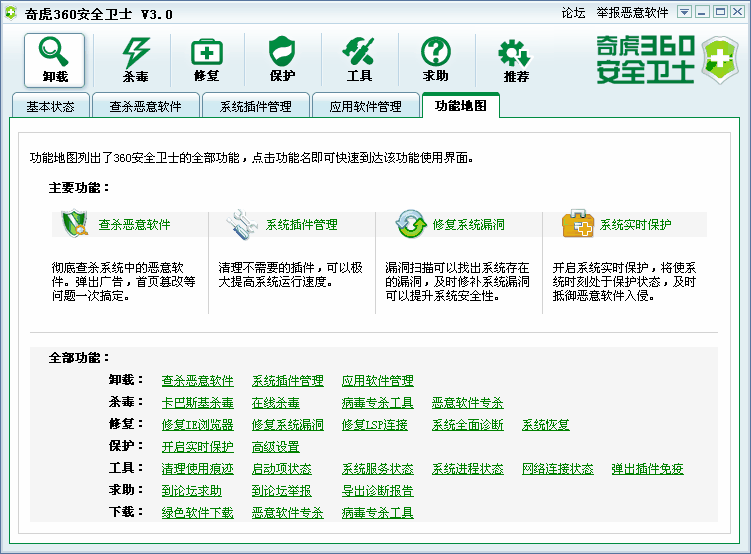Open the 弹出插件免疫 link

pos(648,469)
